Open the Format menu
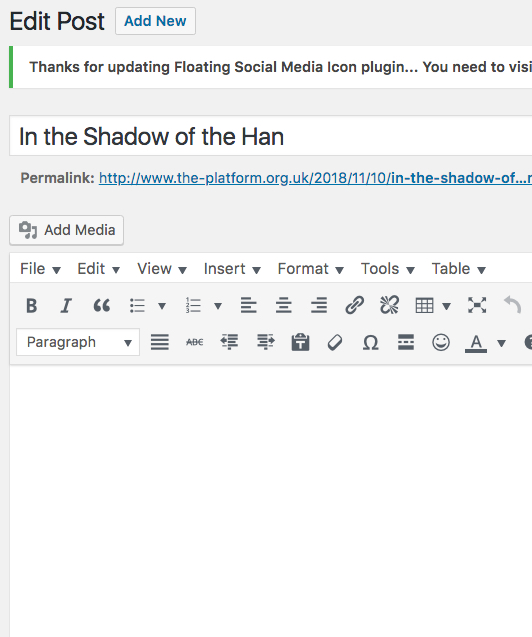 point(310,269)
